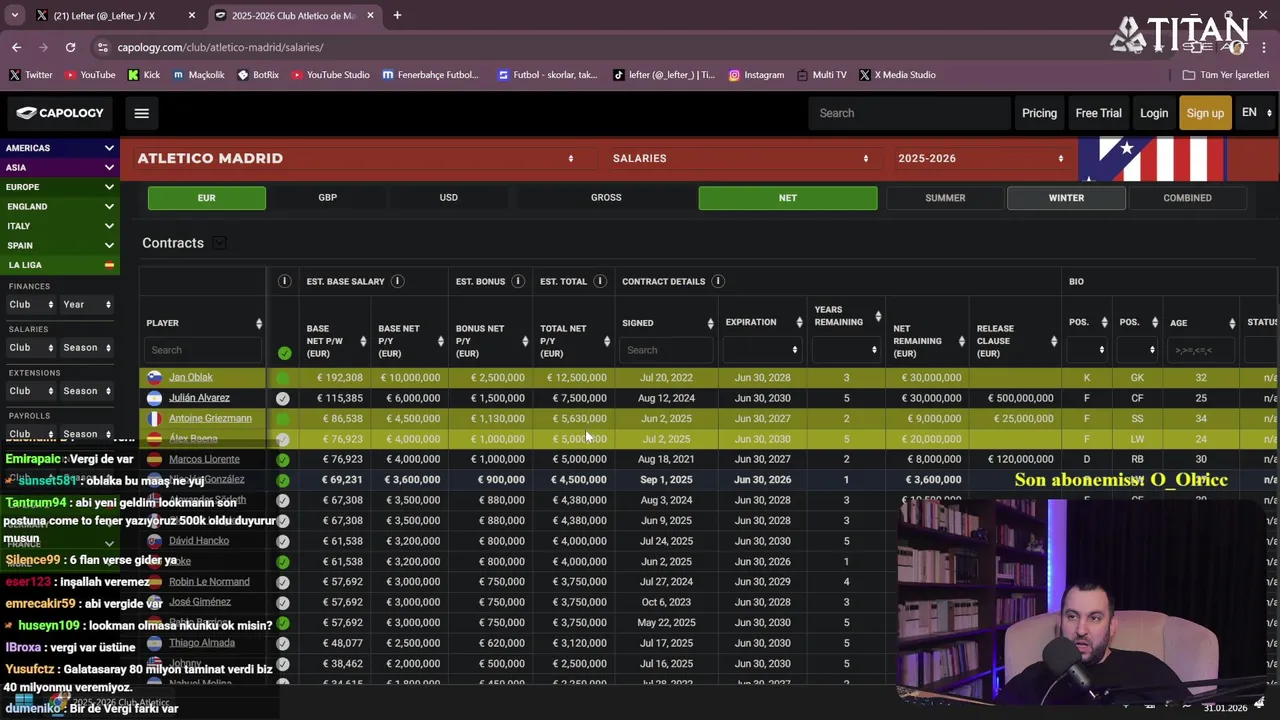Open the Pricing page
This screenshot has width=1280, height=720.
pyautogui.click(x=1039, y=113)
